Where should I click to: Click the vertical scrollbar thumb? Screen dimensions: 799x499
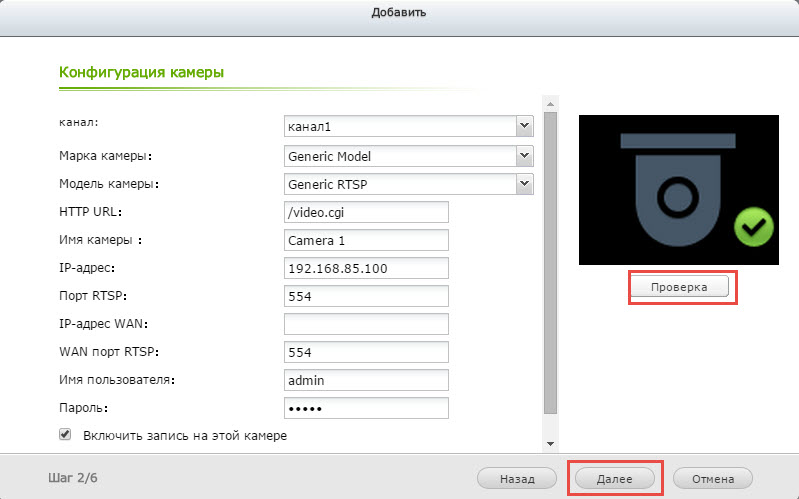(x=550, y=263)
